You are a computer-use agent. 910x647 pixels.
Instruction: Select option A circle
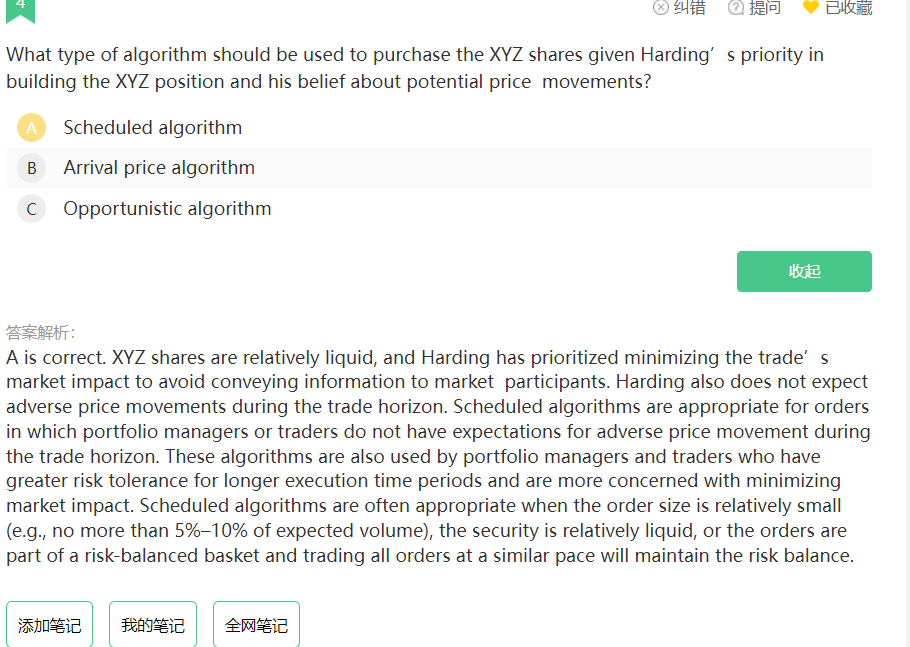[x=31, y=128]
